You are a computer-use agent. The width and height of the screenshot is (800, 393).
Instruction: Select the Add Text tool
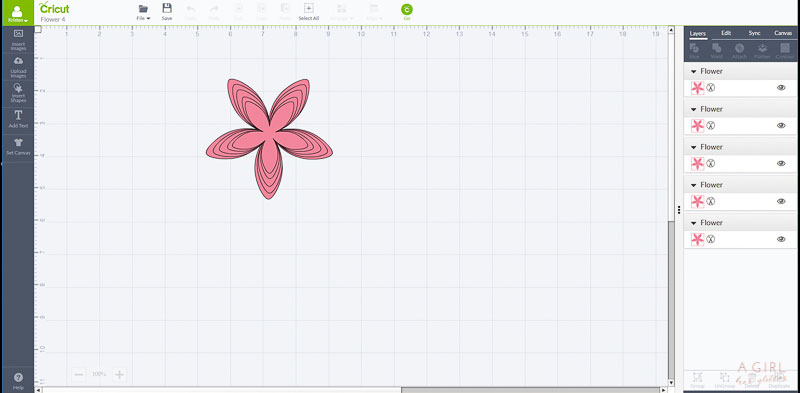18,119
